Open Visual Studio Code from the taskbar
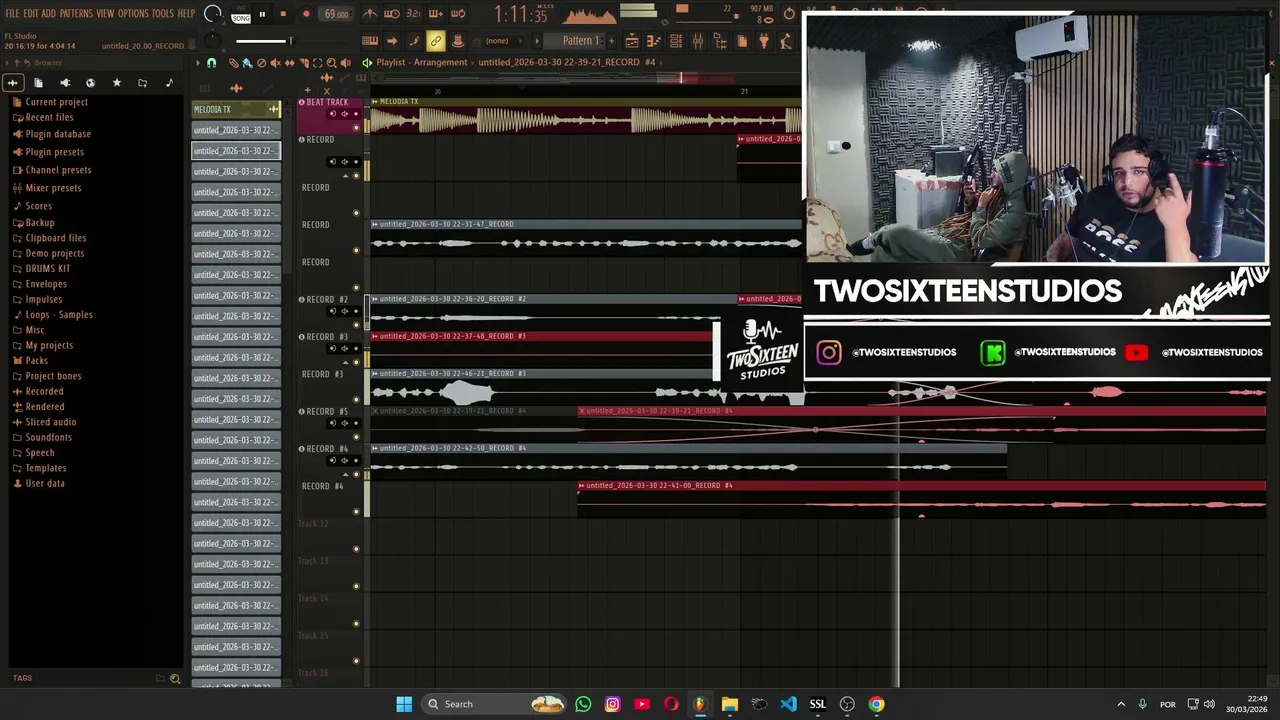The width and height of the screenshot is (1280, 720). point(788,704)
